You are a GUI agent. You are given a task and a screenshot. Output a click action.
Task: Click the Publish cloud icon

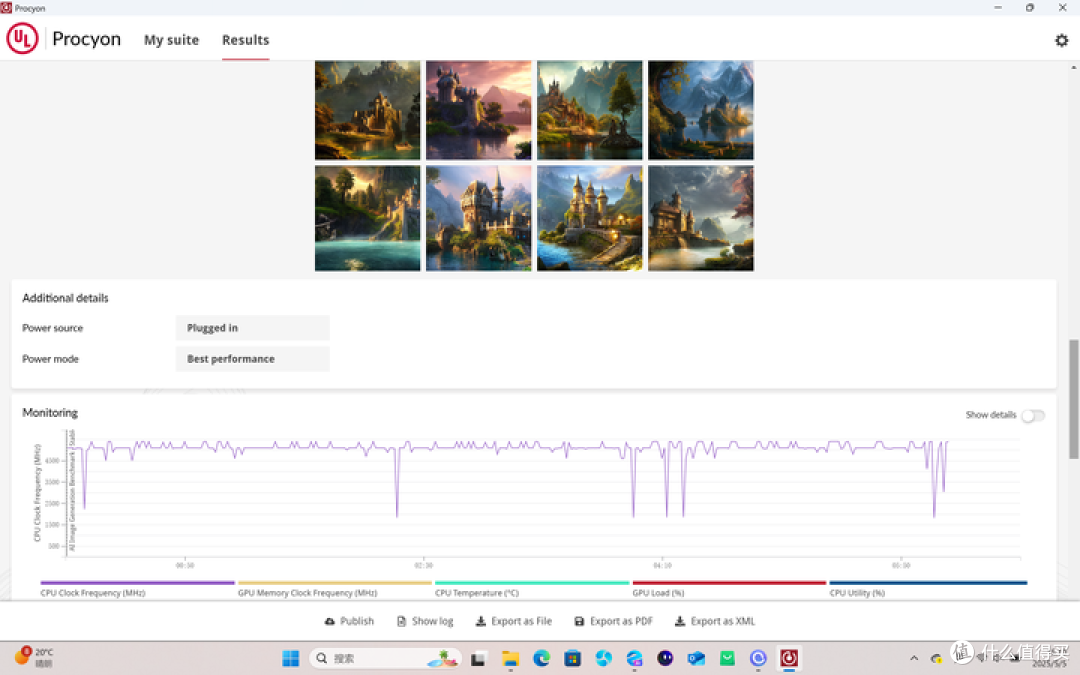330,621
